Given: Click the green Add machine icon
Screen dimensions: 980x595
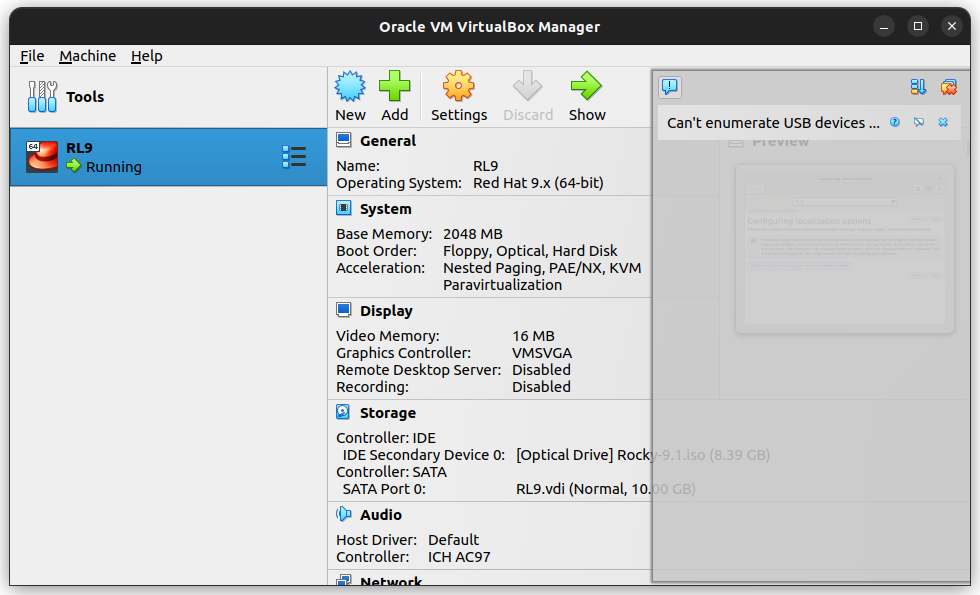Looking at the screenshot, I should [x=394, y=86].
